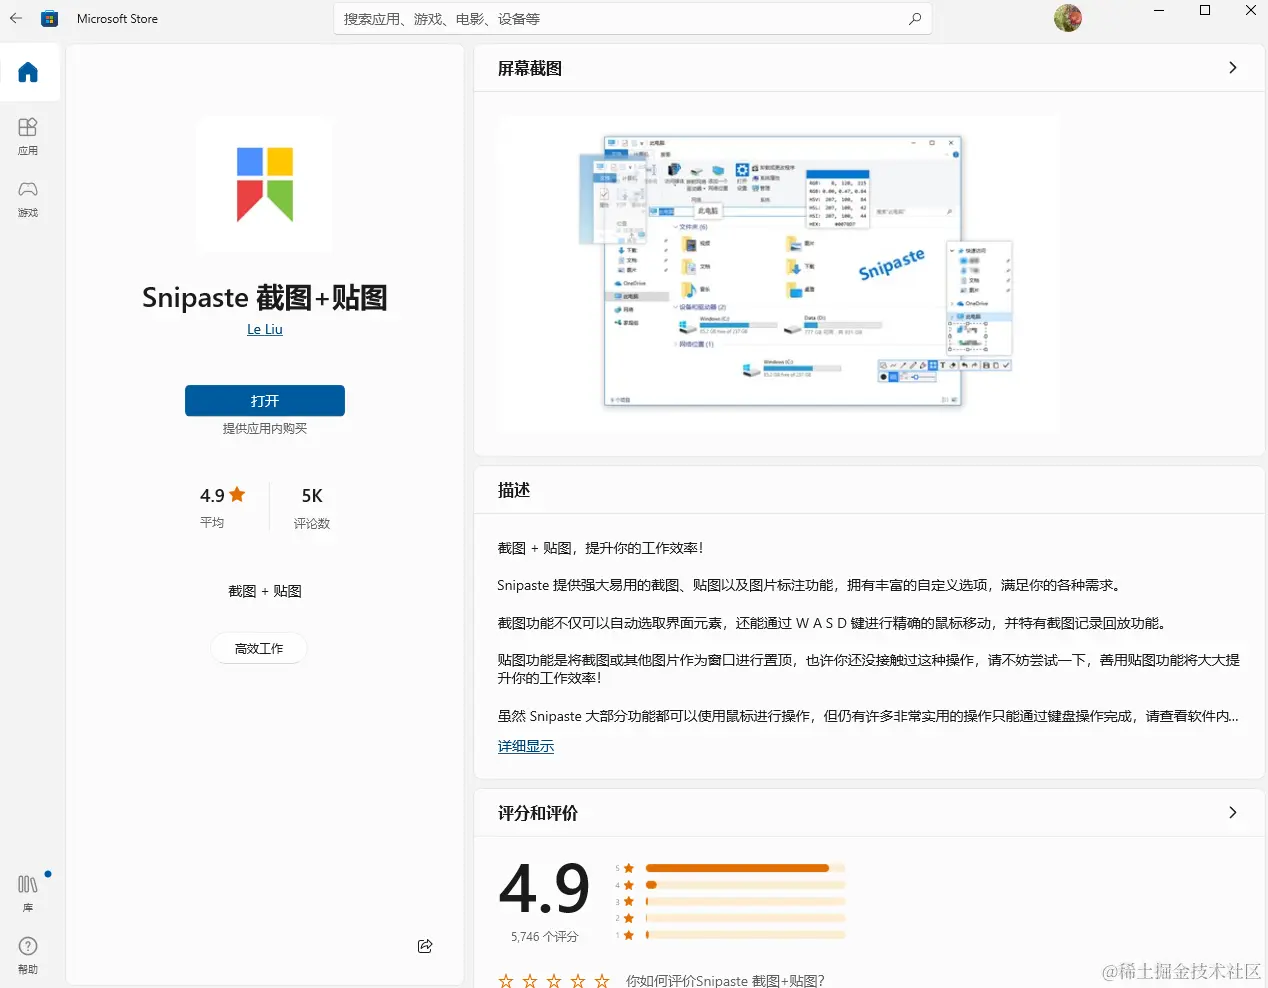Click the Snipaste 截图+贴图 title
The image size is (1268, 988).
click(265, 297)
